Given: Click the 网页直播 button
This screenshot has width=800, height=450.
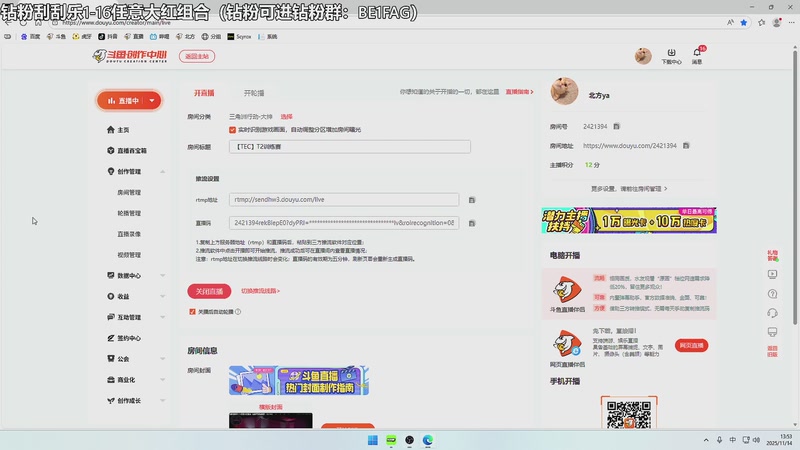Looking at the screenshot, I should [x=691, y=345].
